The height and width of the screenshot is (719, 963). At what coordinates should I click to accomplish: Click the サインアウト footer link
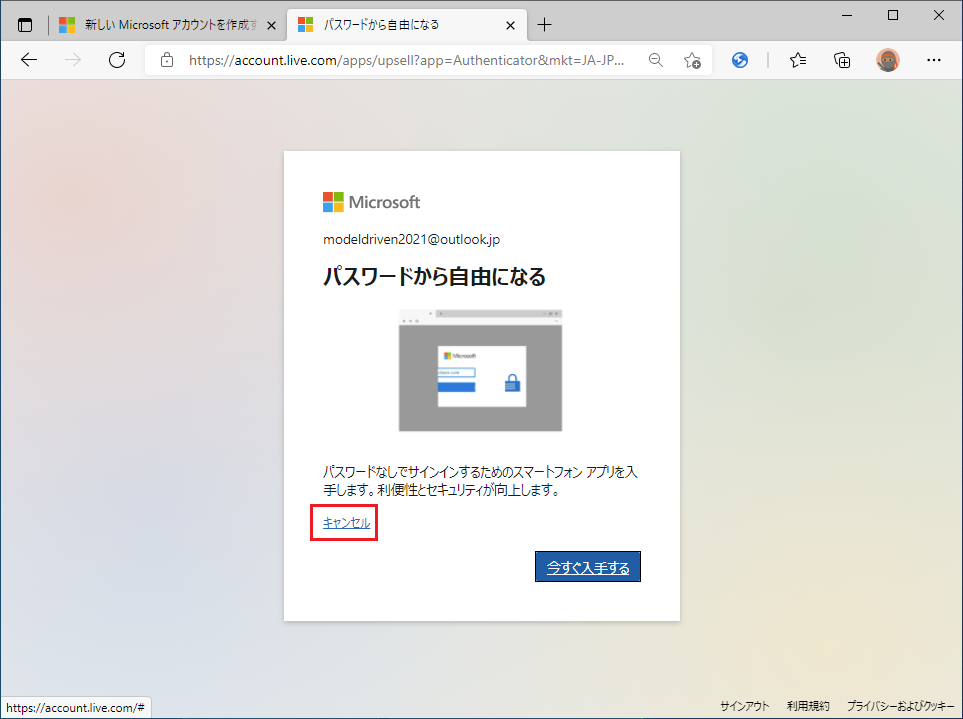pos(744,706)
